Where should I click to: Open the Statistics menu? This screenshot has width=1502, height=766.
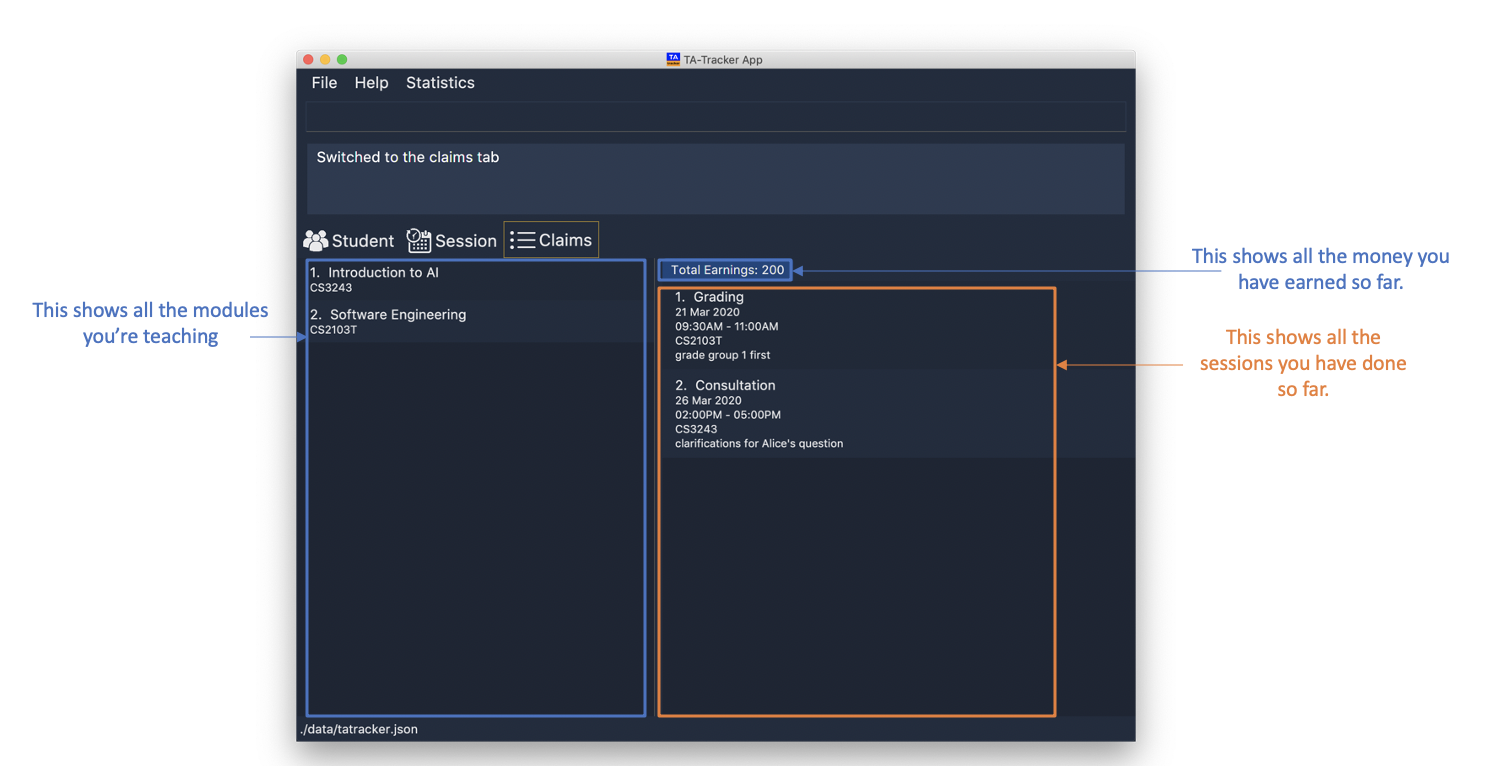tap(440, 83)
